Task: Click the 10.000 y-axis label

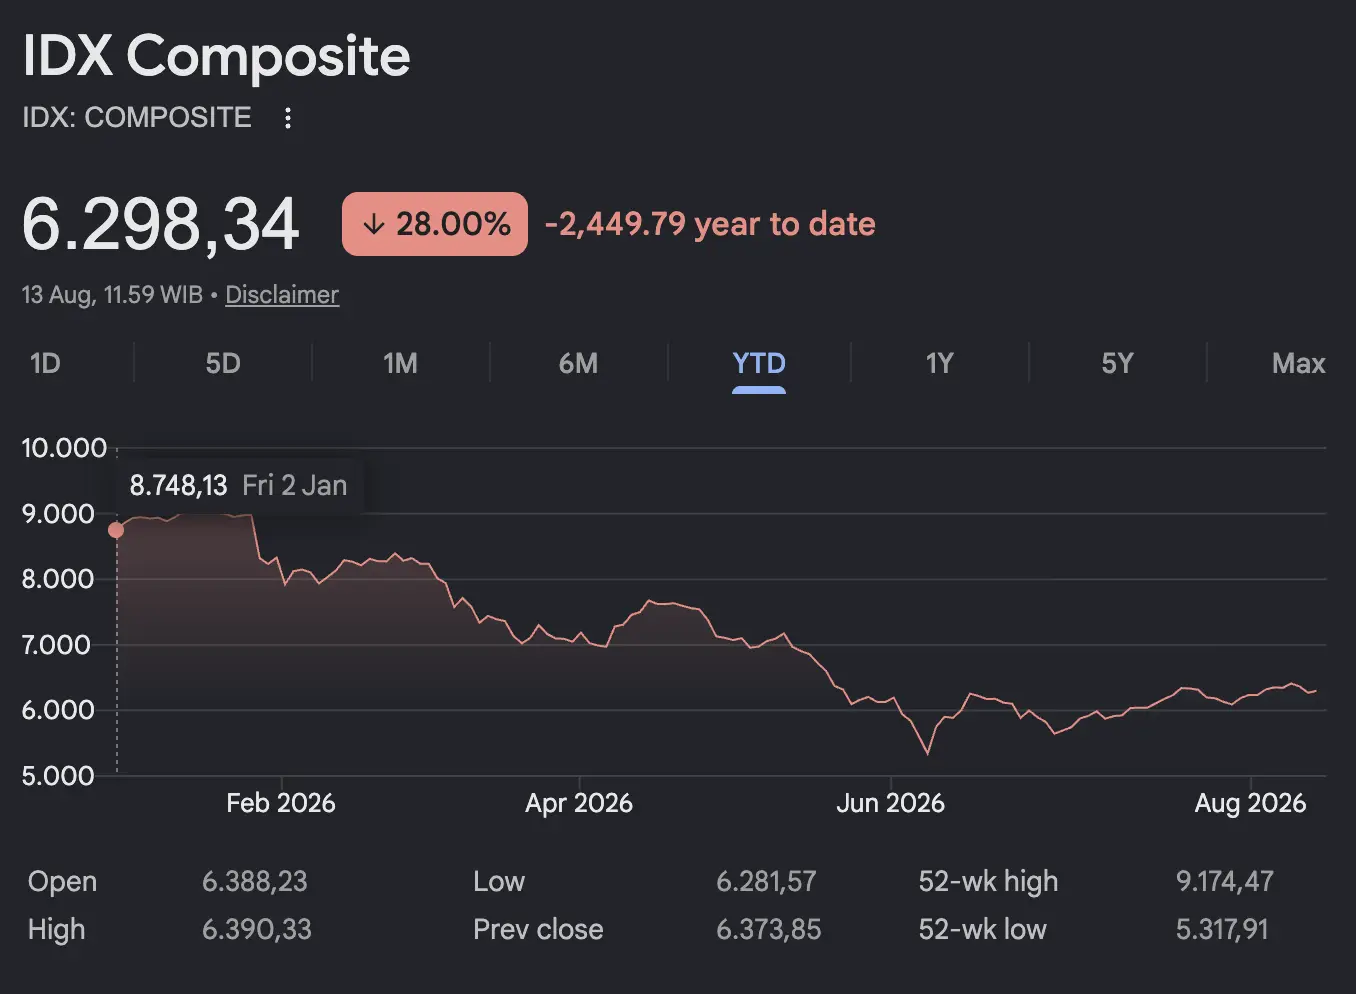Action: pyautogui.click(x=64, y=448)
